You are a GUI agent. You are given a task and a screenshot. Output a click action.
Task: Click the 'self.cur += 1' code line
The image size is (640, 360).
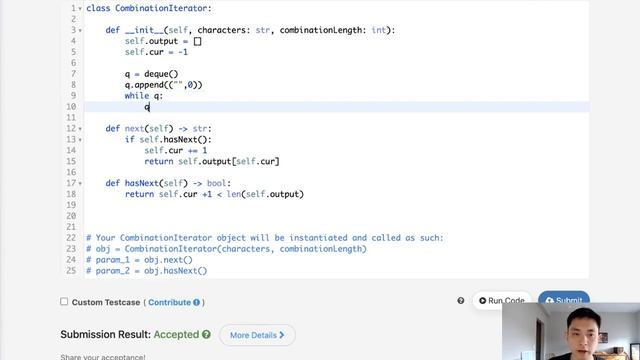[176, 150]
